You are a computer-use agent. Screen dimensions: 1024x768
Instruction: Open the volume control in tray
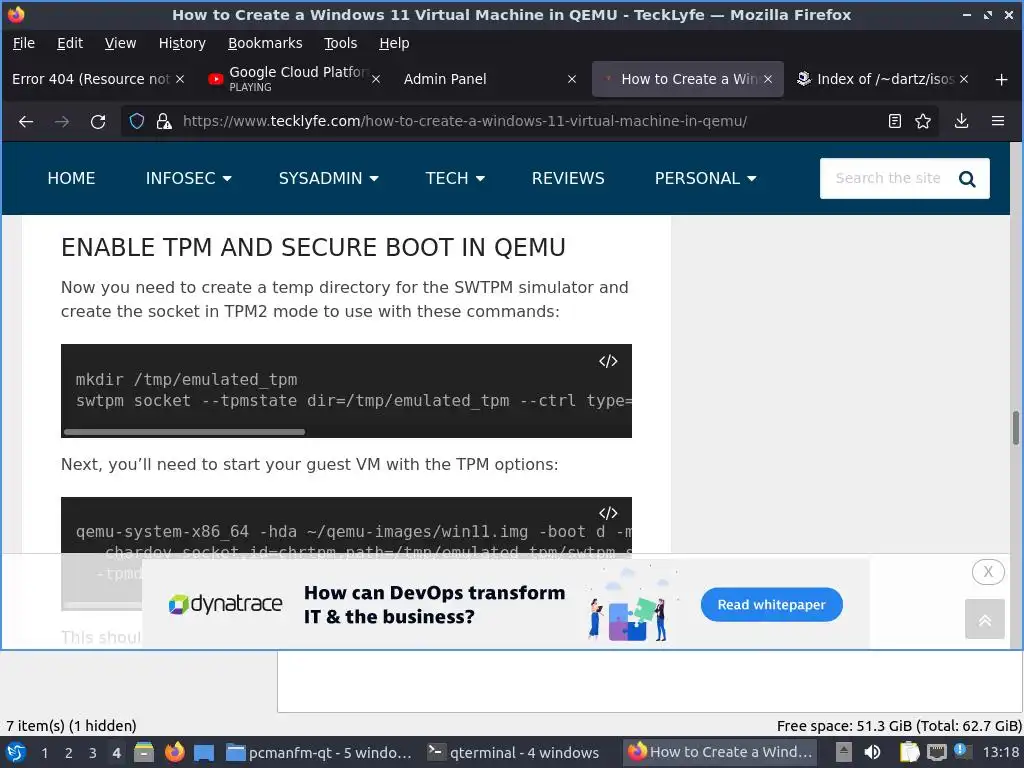(x=872, y=752)
